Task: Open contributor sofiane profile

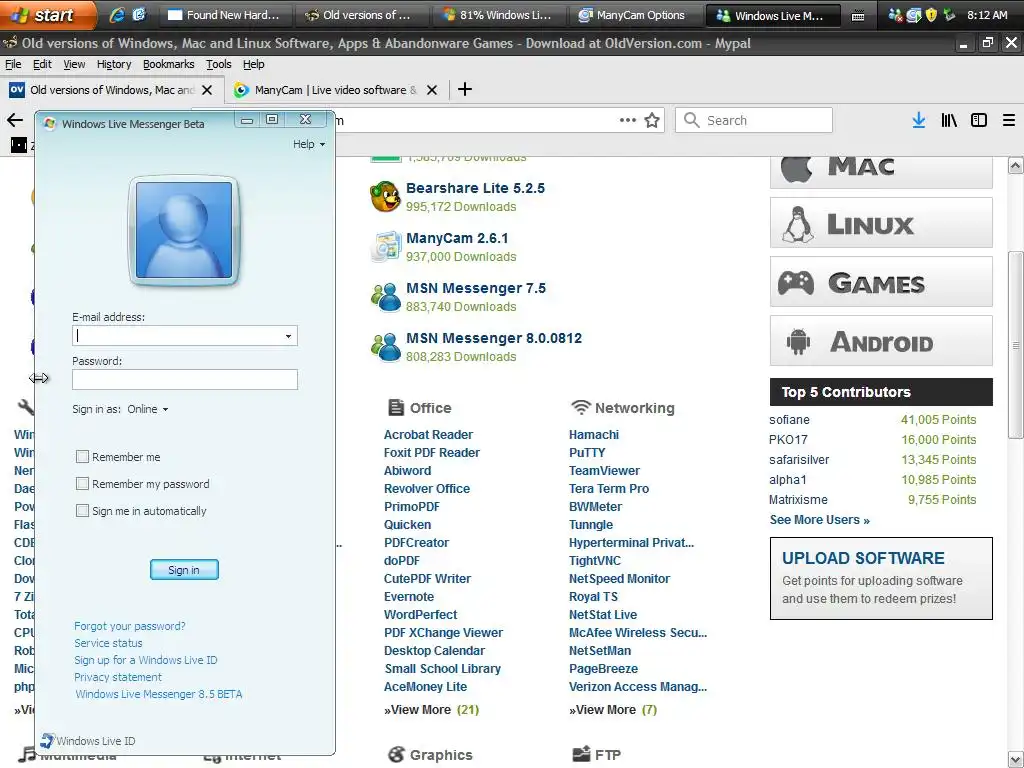Action: click(x=789, y=419)
